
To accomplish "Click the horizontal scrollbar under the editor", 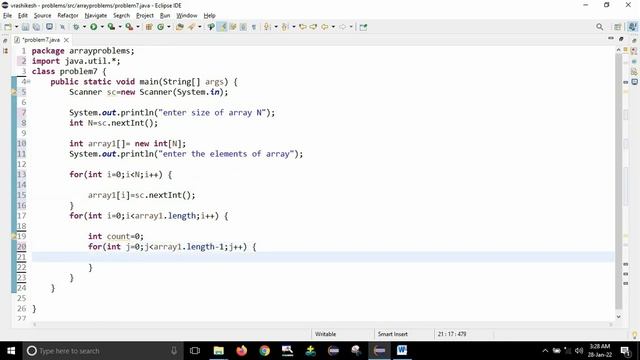I will (322, 324).
